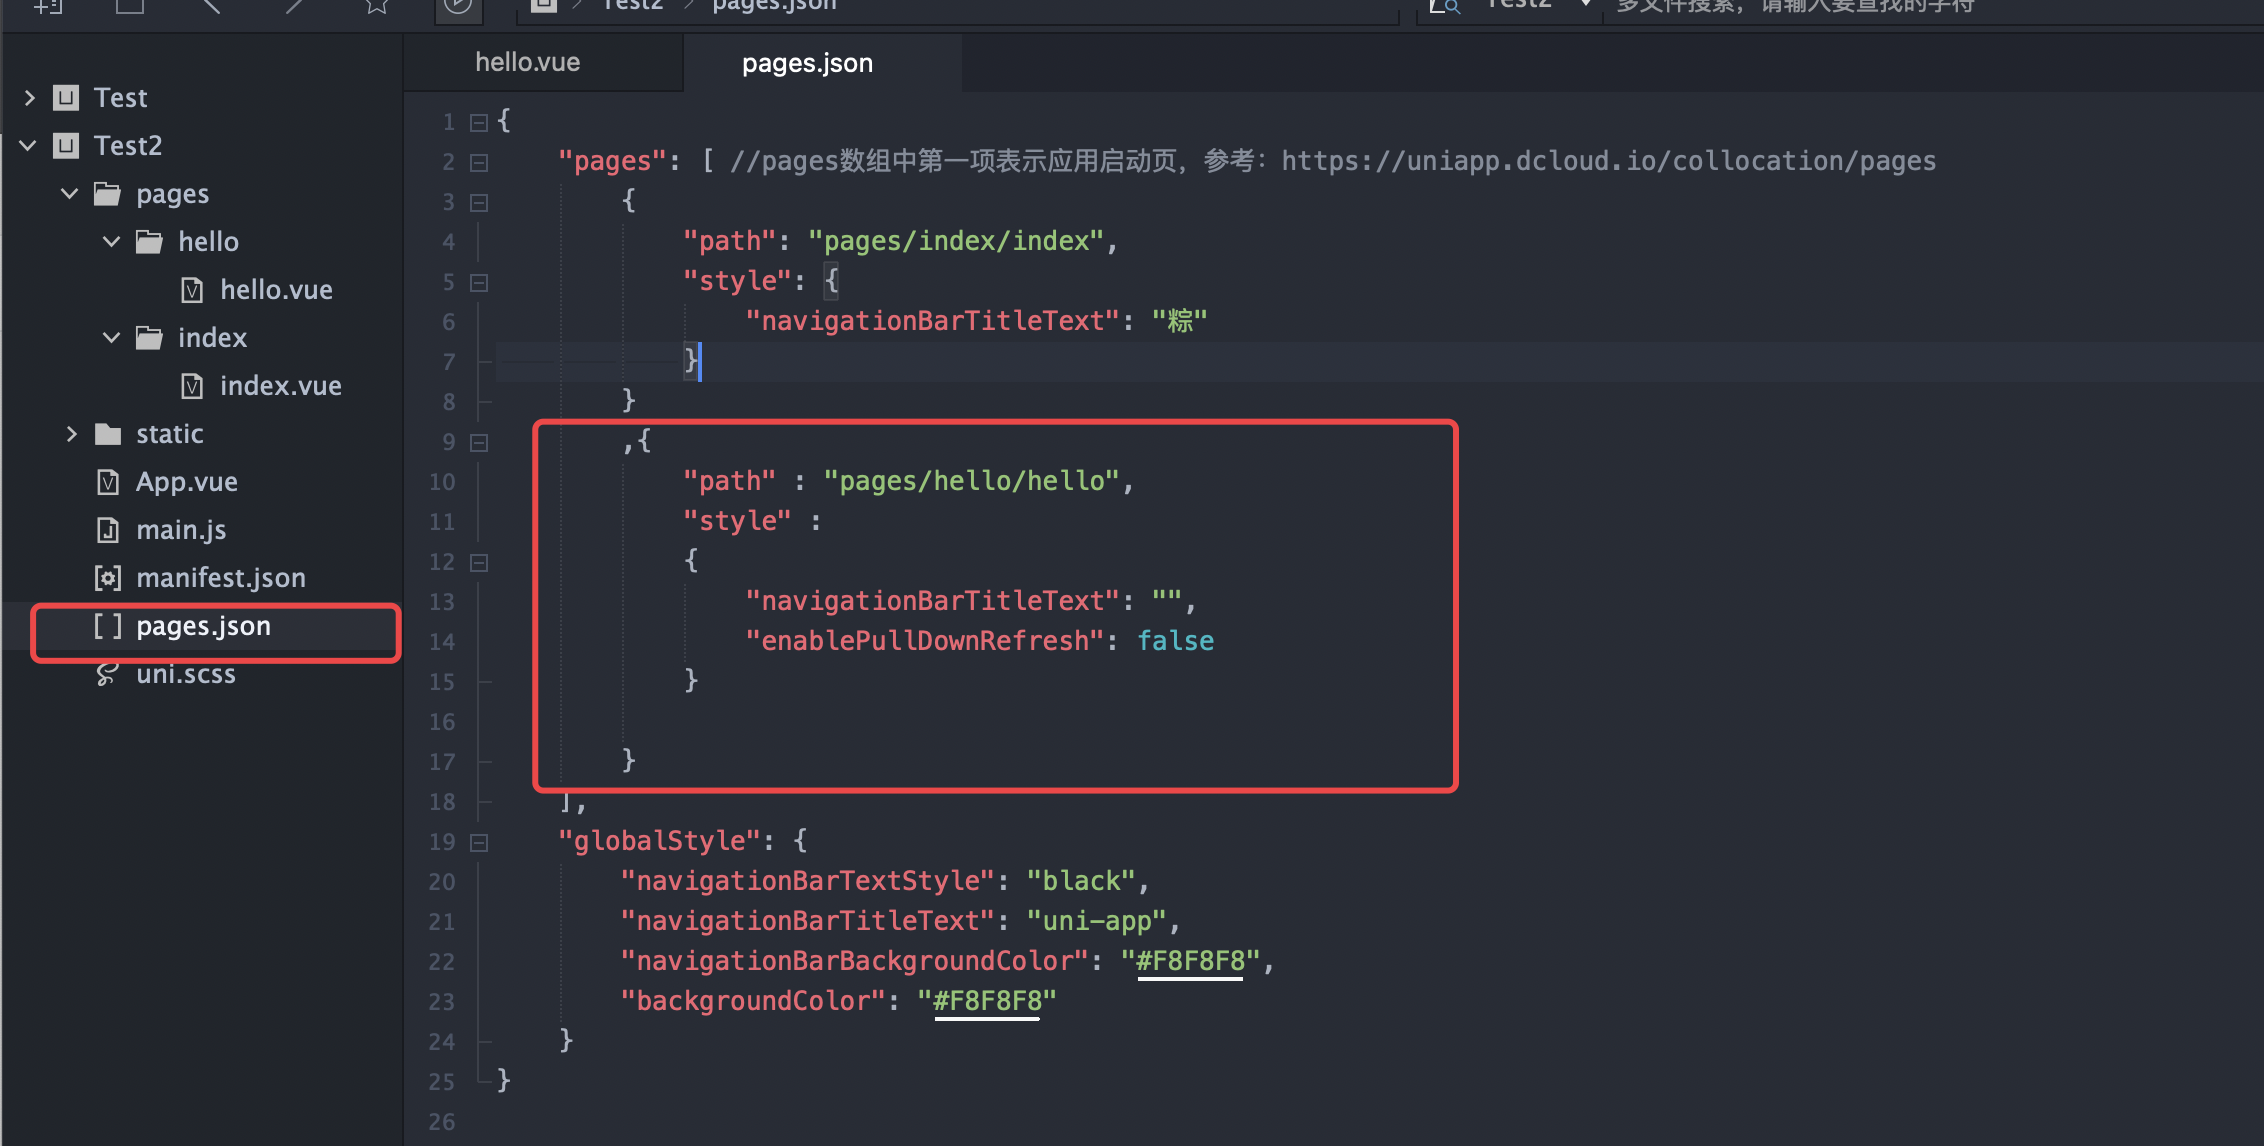Click the hello folder icon
This screenshot has width=2264, height=1146.
tap(150, 241)
